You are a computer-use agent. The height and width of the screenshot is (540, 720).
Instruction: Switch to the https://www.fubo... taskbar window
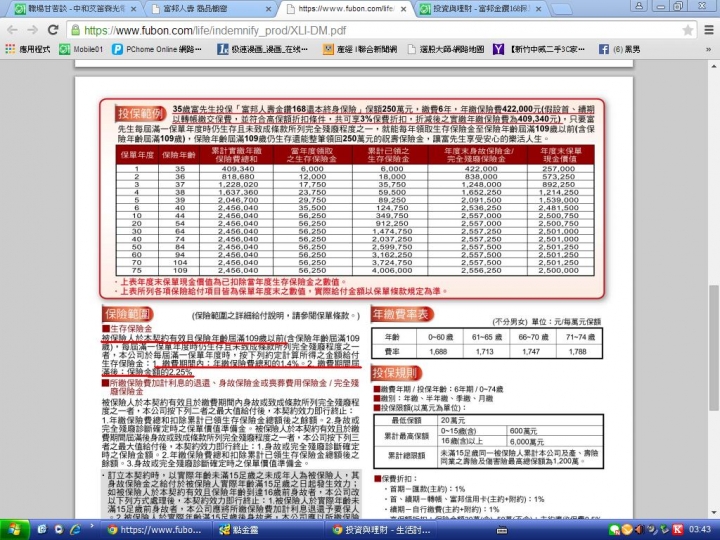pos(155,530)
